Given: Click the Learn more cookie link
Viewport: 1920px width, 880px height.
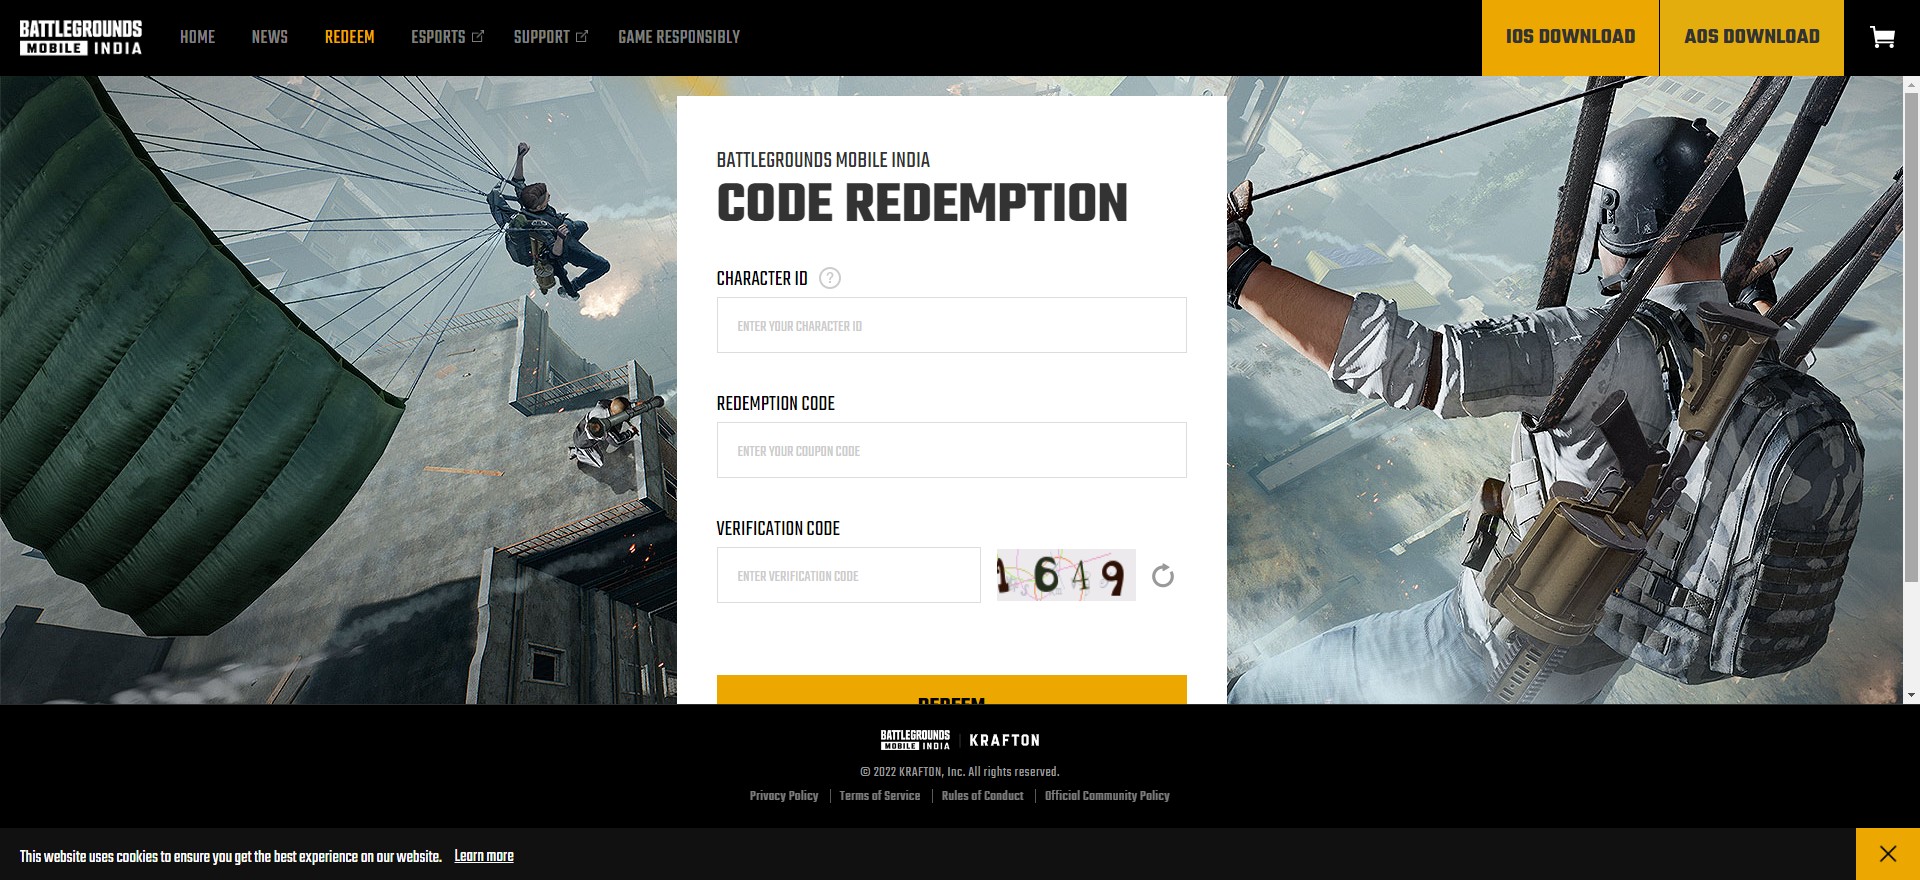Looking at the screenshot, I should pyautogui.click(x=484, y=856).
